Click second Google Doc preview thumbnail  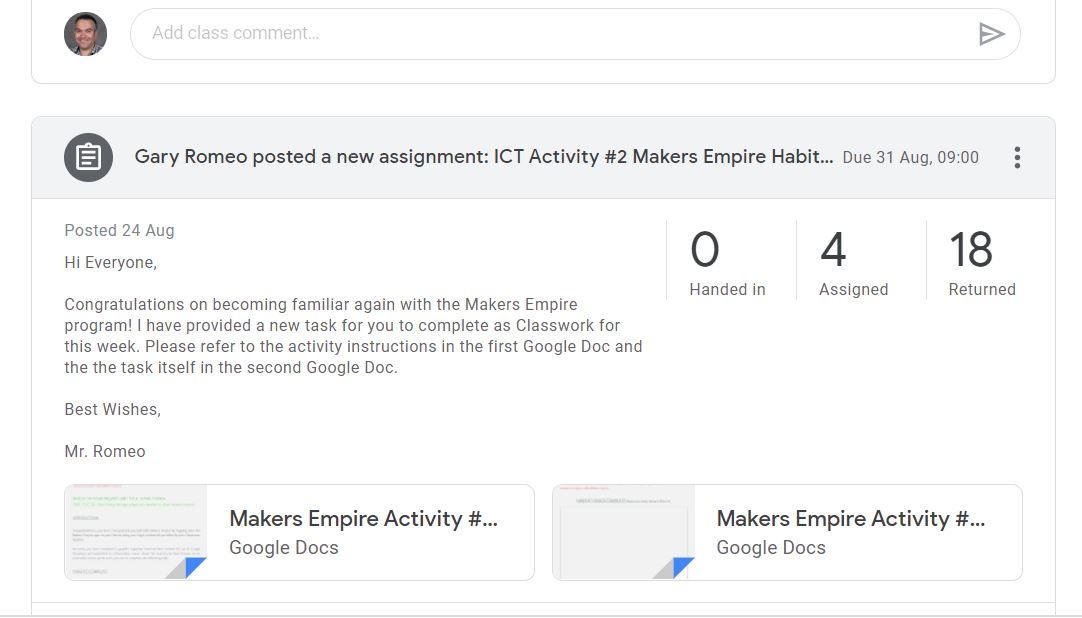623,532
